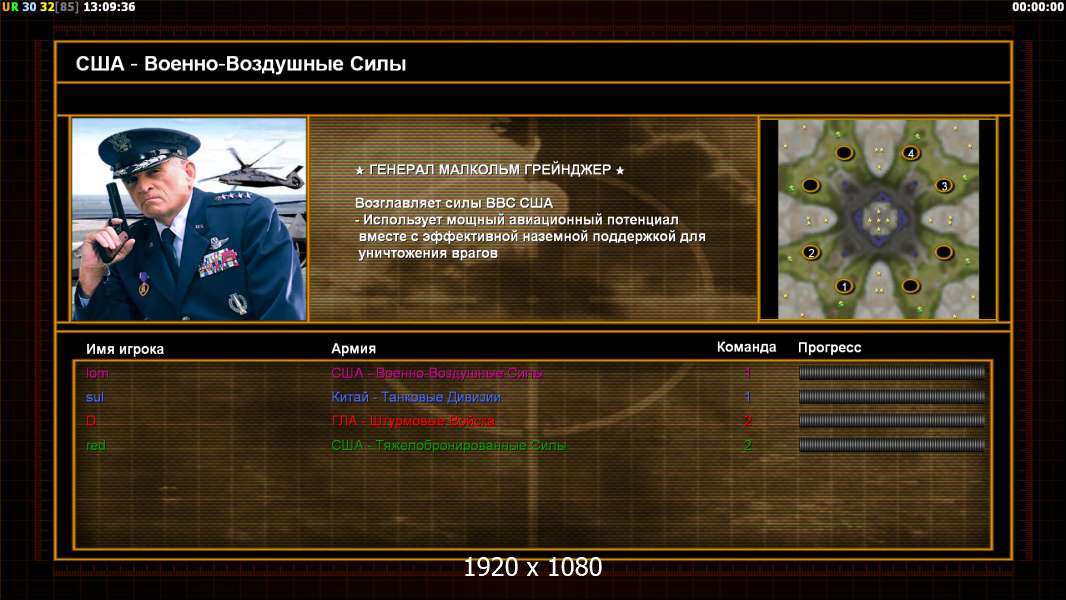Click the title 'США - Военно-Воздушные Силы' at top

pyautogui.click(x=241, y=64)
